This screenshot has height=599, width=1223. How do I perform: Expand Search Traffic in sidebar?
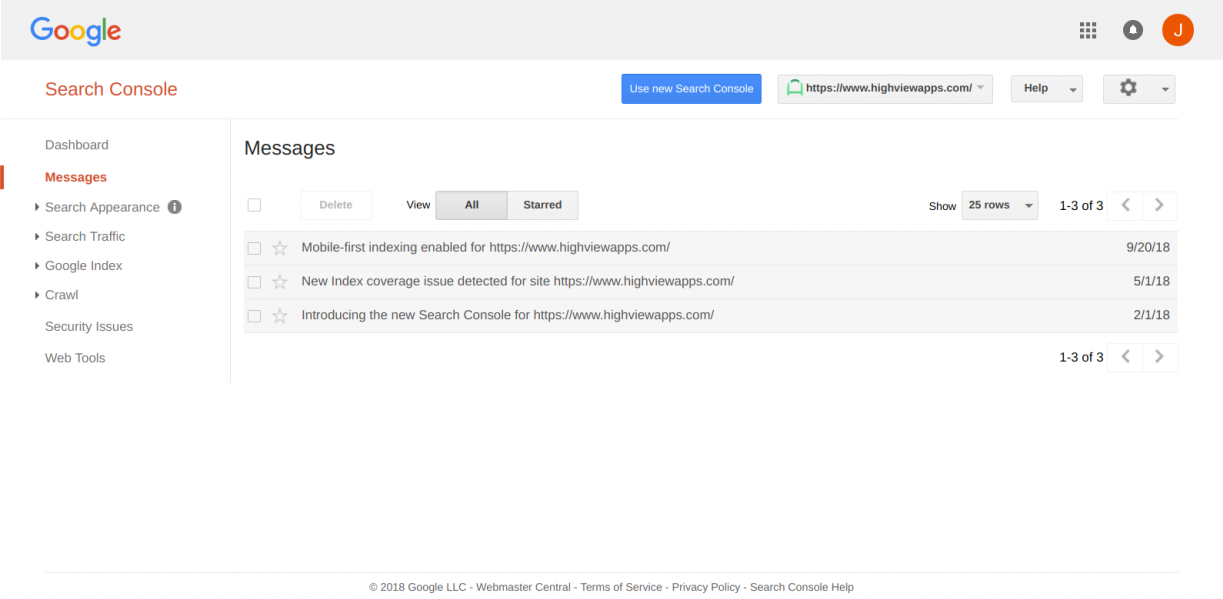(85, 237)
